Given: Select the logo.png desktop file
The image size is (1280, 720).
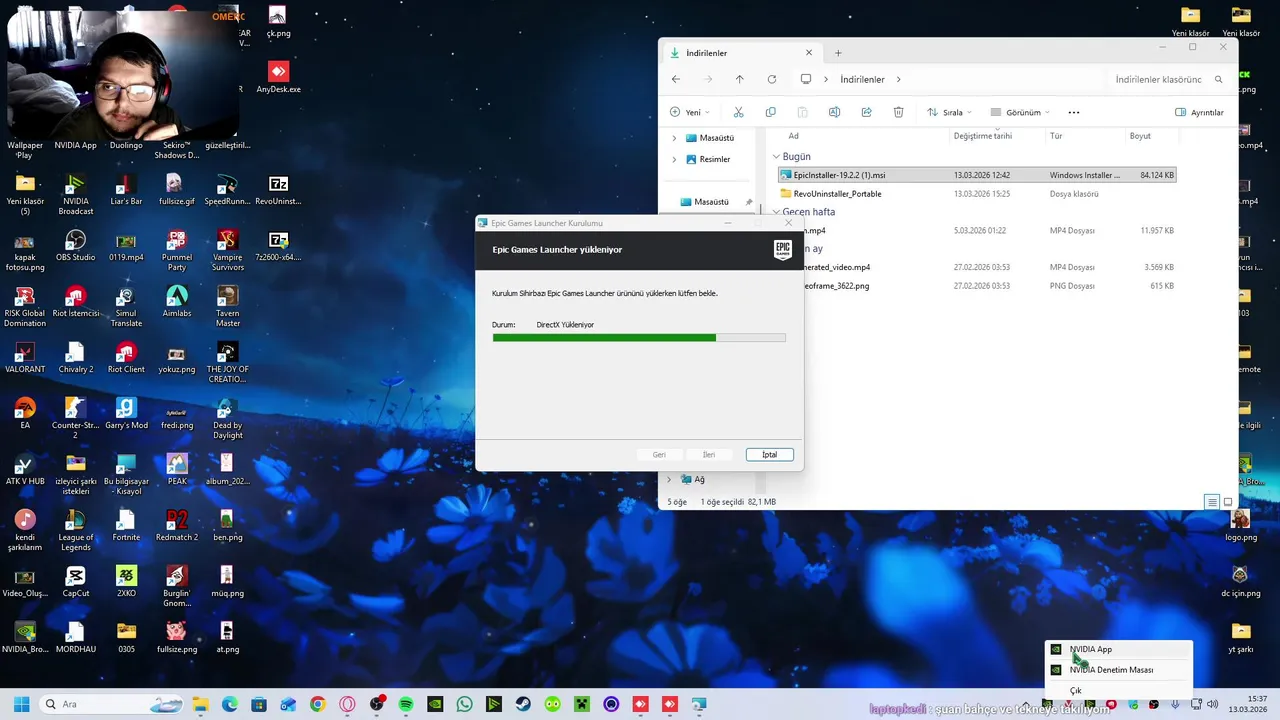Looking at the screenshot, I should point(1241,526).
